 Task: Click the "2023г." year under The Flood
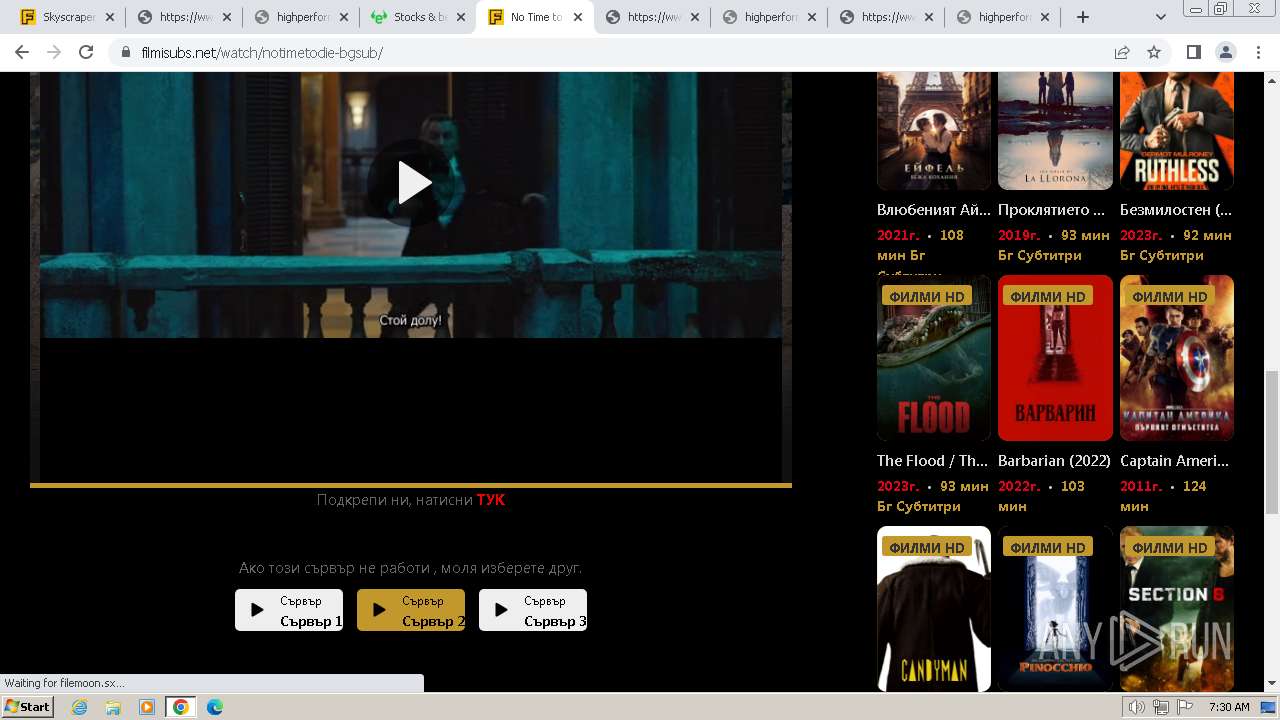click(x=898, y=486)
